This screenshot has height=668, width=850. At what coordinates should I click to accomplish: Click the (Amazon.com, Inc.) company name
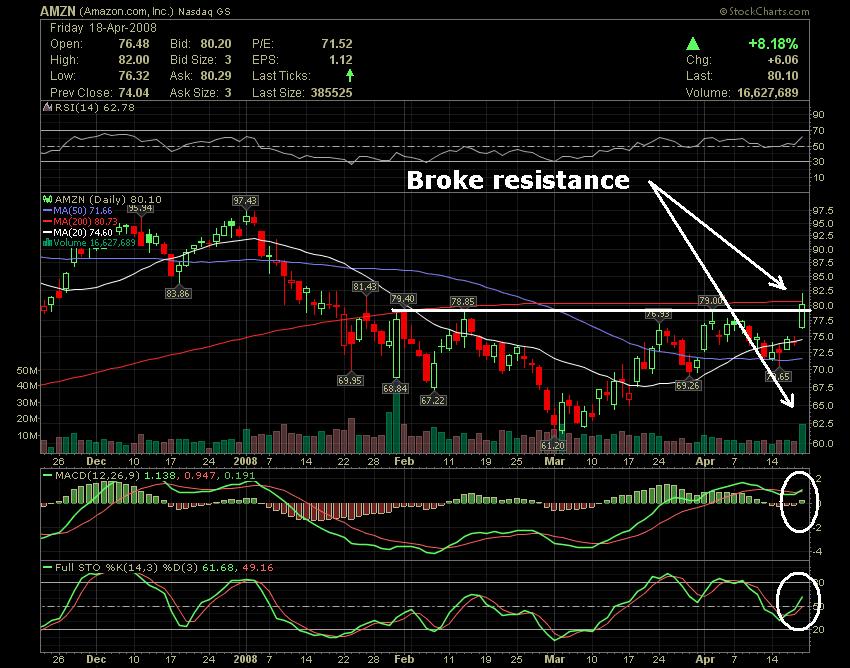point(126,11)
